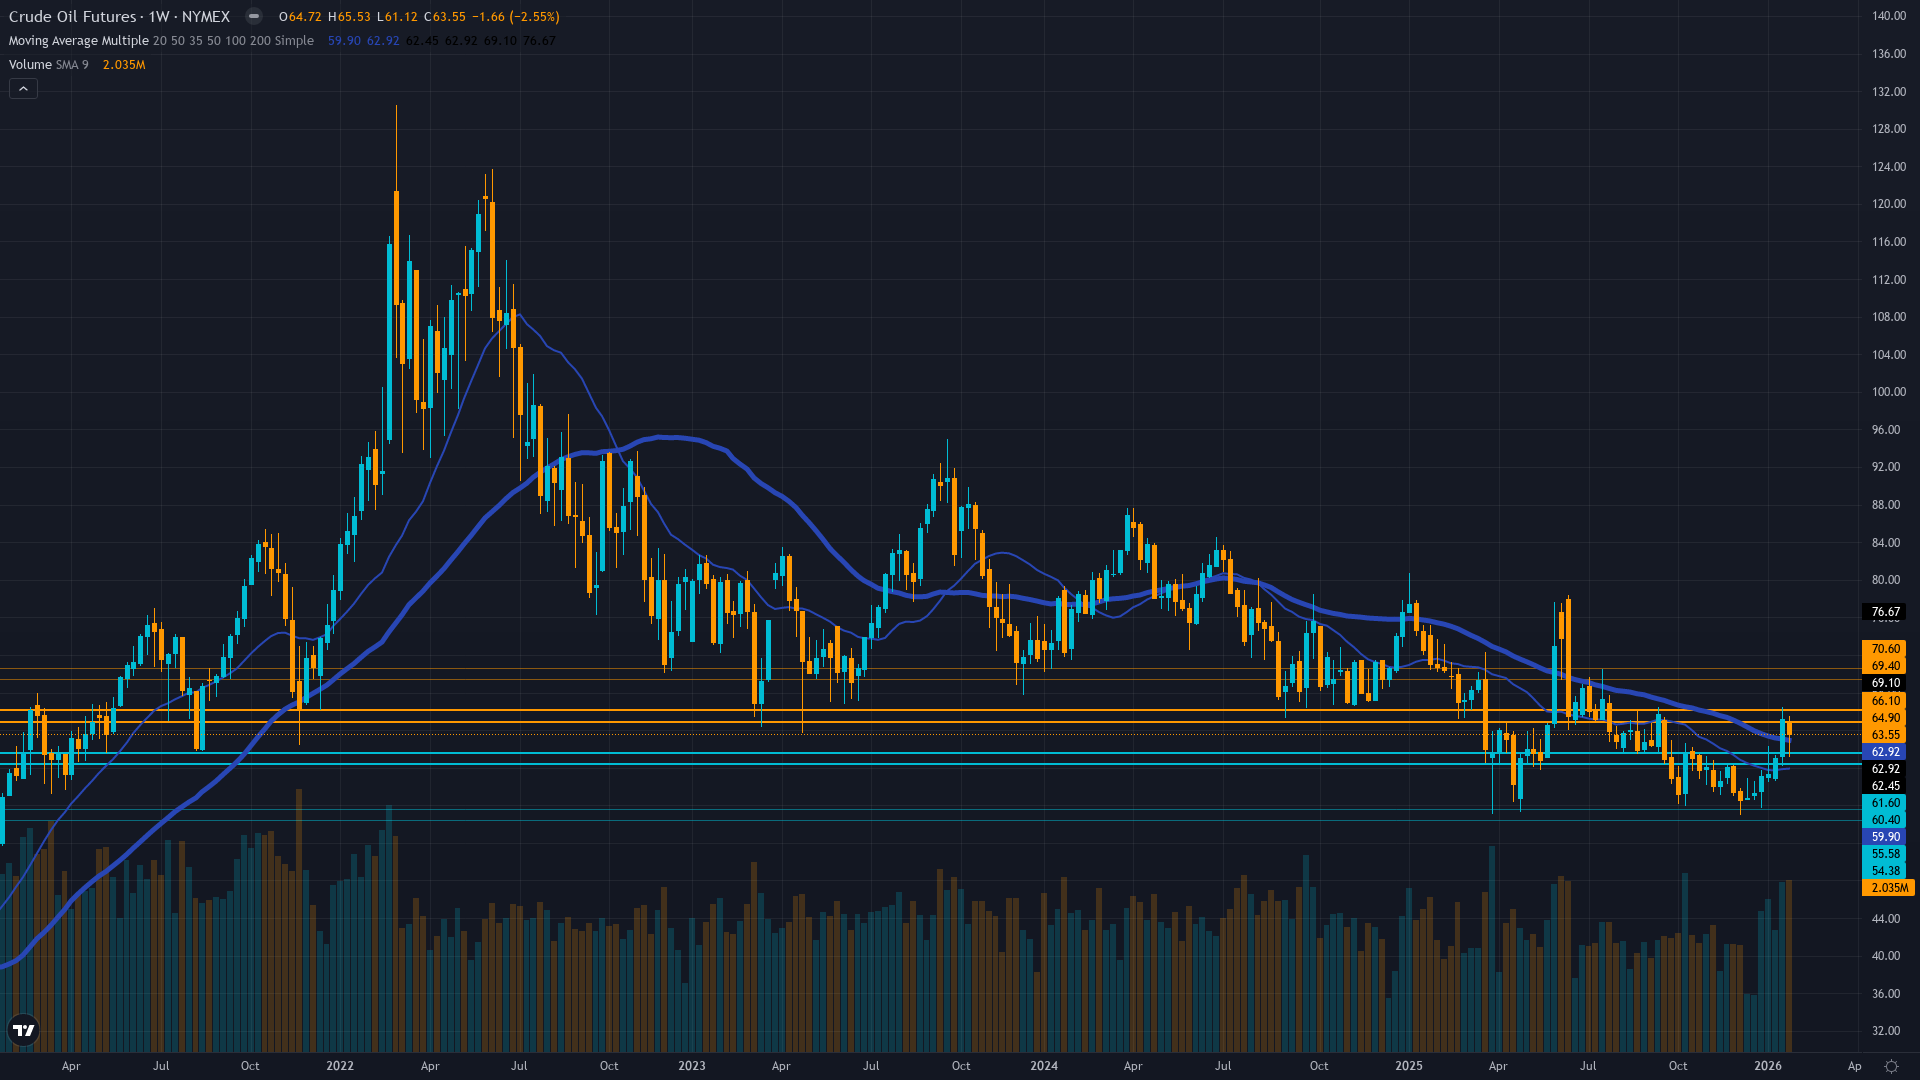The width and height of the screenshot is (1920, 1080).
Task: Click the 2023 label on time axis
Action: (x=692, y=1066)
